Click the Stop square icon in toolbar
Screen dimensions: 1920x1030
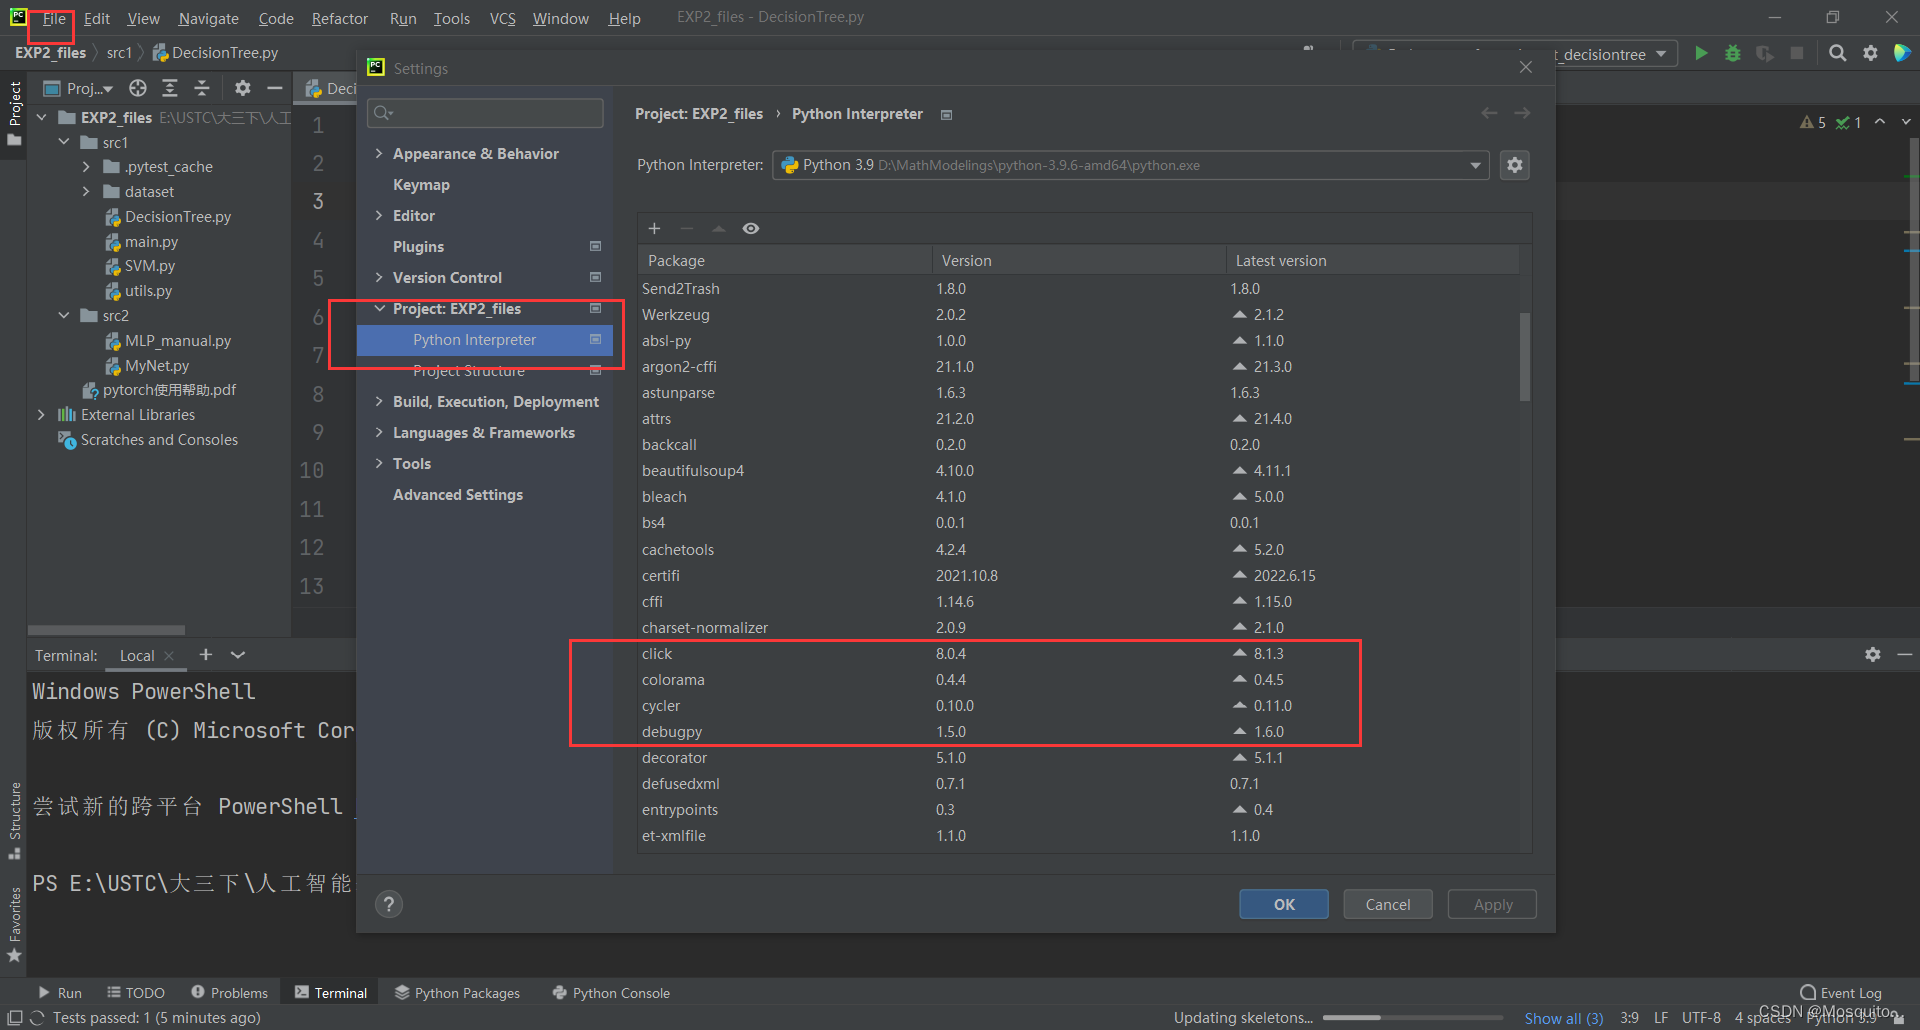[x=1797, y=53]
